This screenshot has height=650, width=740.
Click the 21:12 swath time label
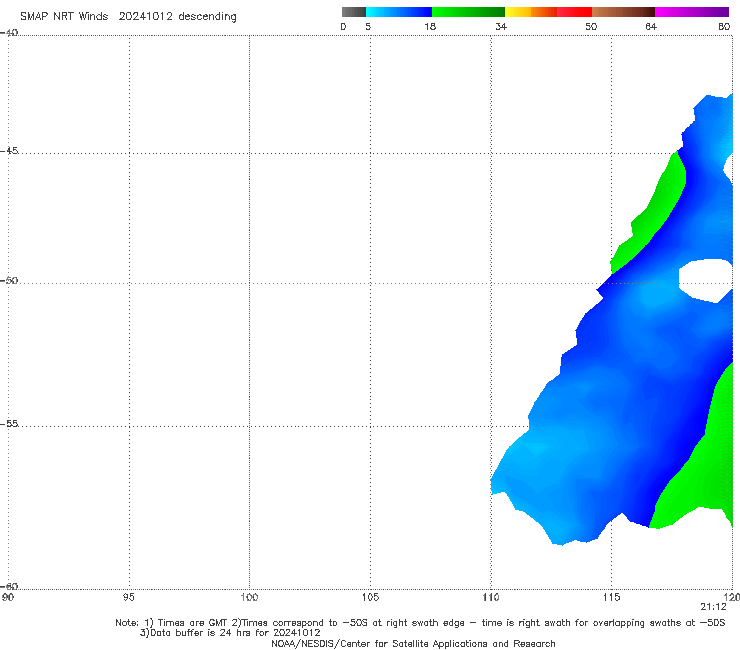click(713, 607)
